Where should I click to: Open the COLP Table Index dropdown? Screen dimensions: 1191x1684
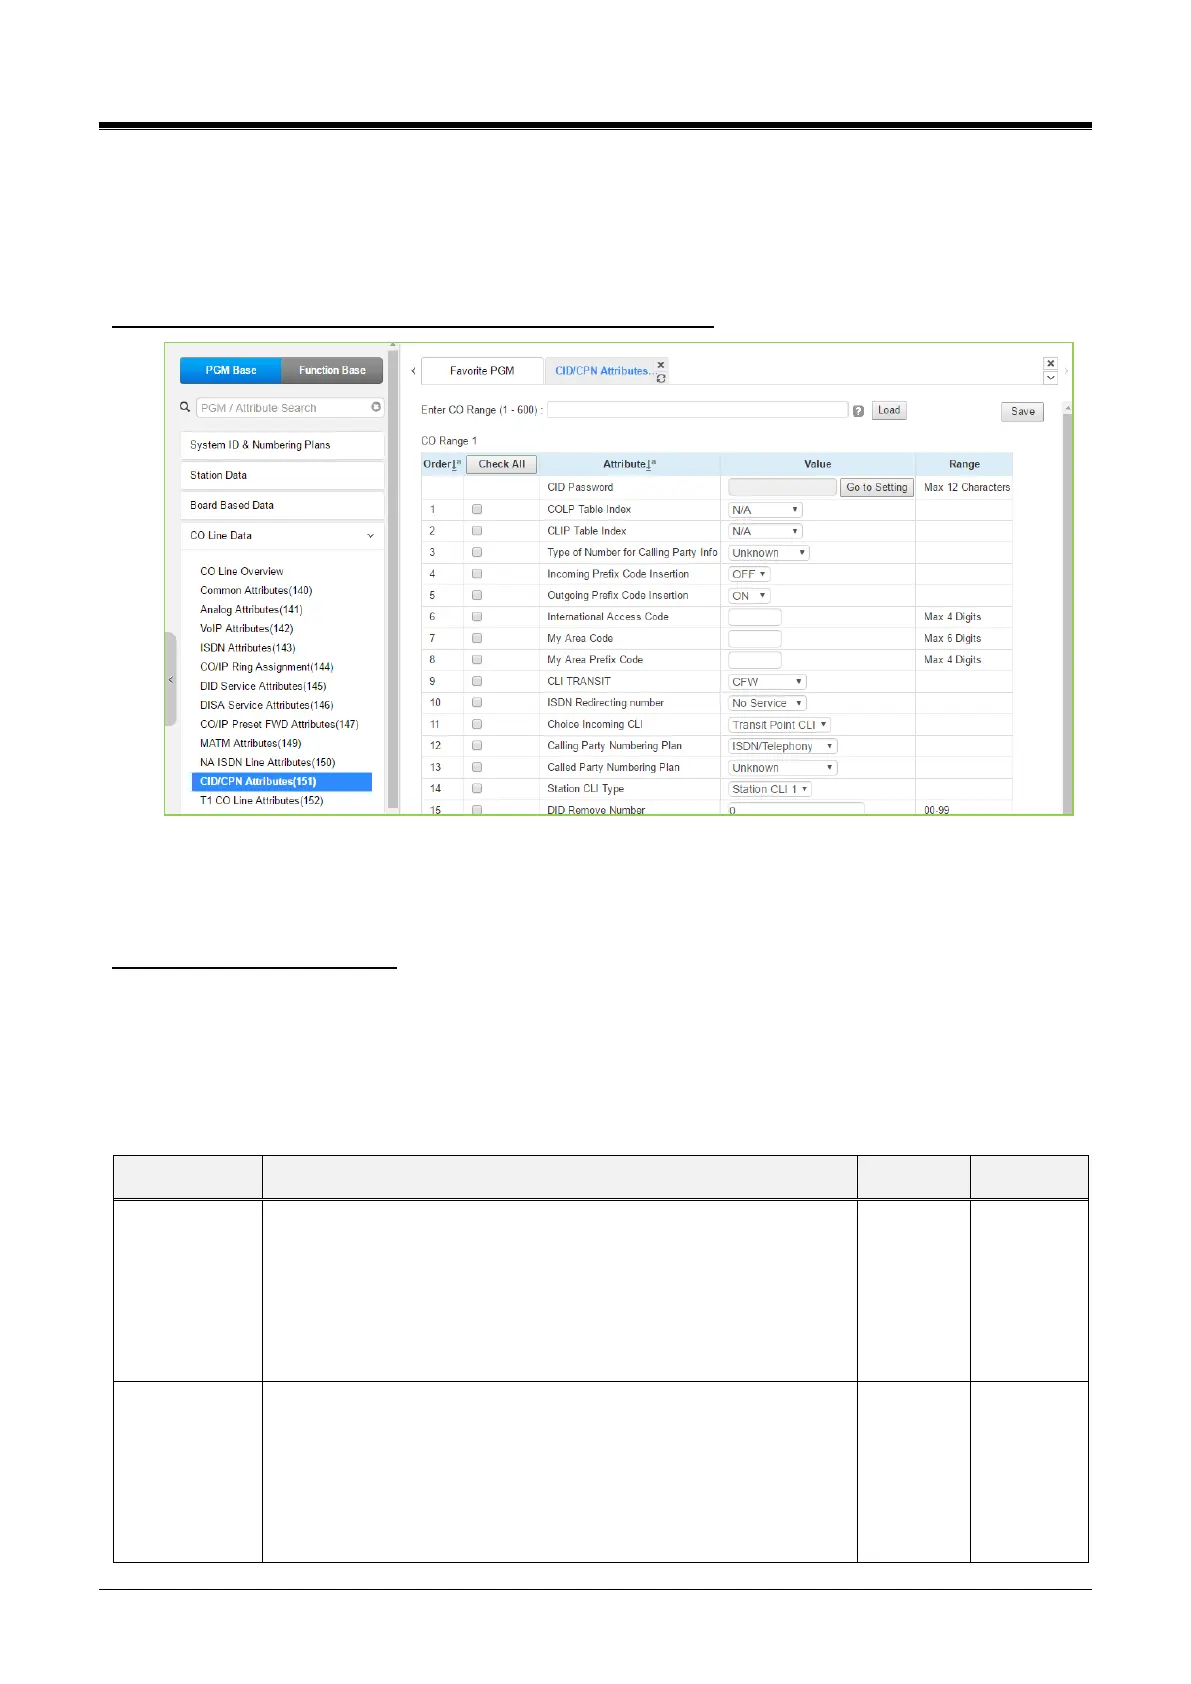click(x=765, y=510)
